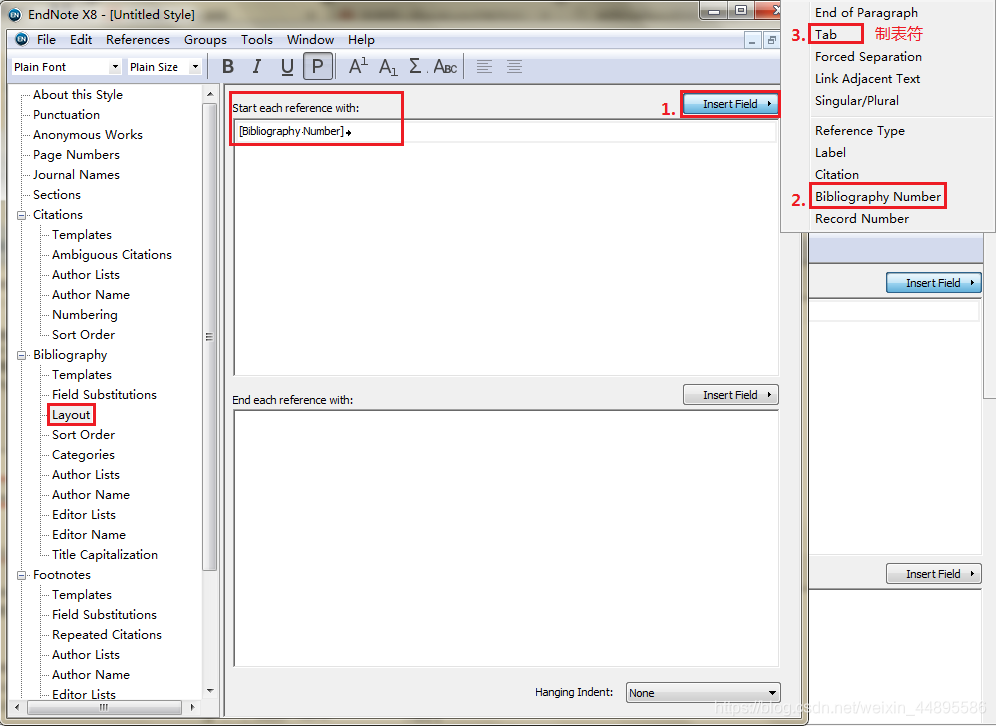Open the Hanging Indent dropdown
Viewport: 996px width, 726px height.
tap(703, 692)
